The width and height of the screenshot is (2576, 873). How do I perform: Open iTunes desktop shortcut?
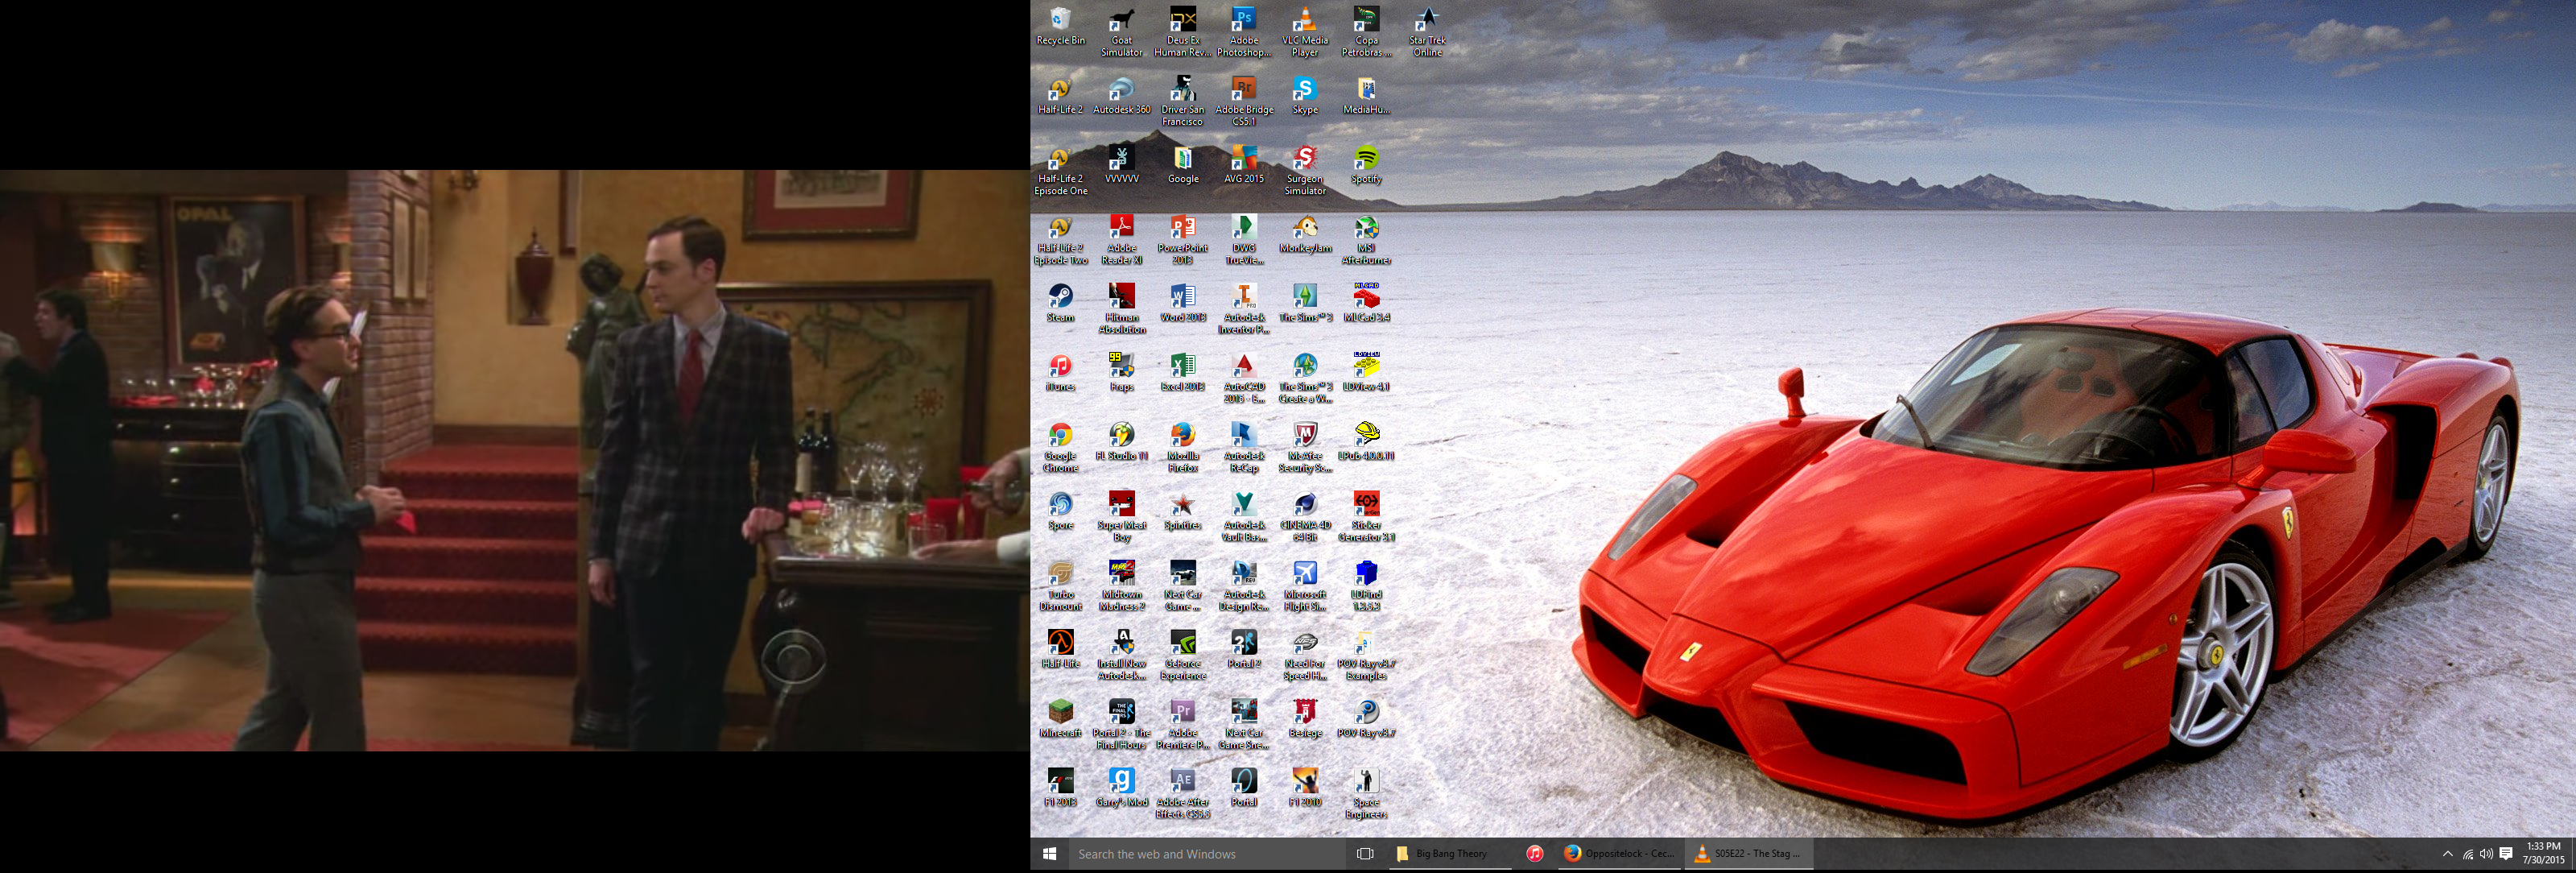click(1060, 372)
